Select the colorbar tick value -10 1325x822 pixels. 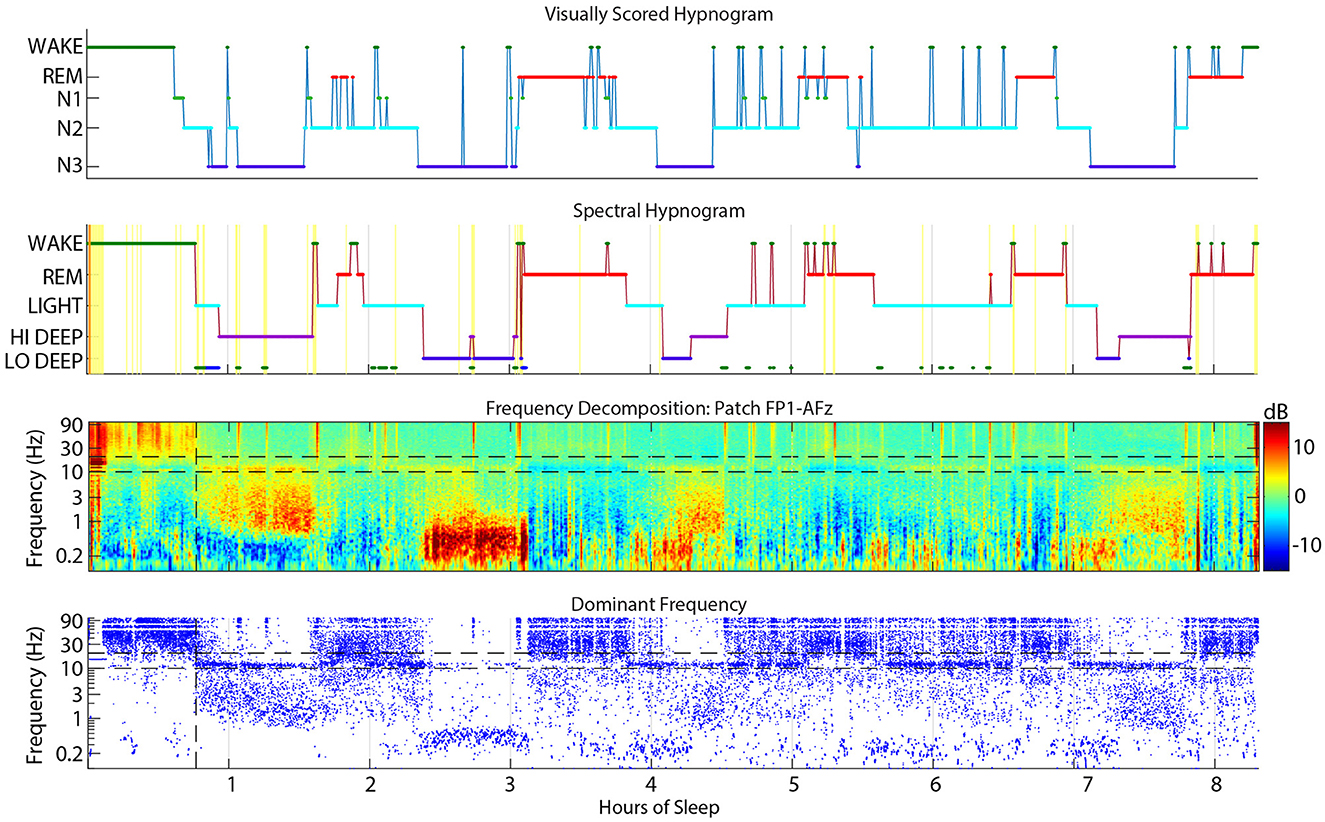click(x=1306, y=547)
